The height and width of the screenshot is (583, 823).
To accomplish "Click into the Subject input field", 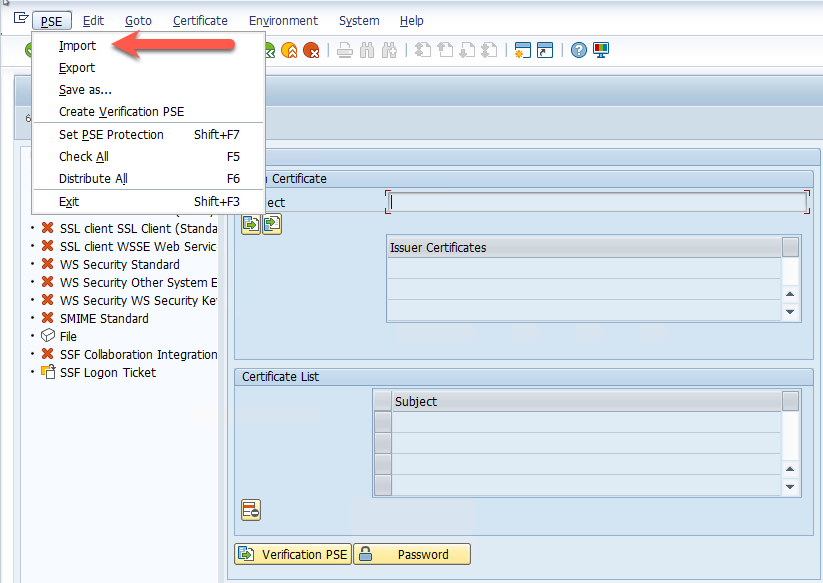I will (596, 202).
